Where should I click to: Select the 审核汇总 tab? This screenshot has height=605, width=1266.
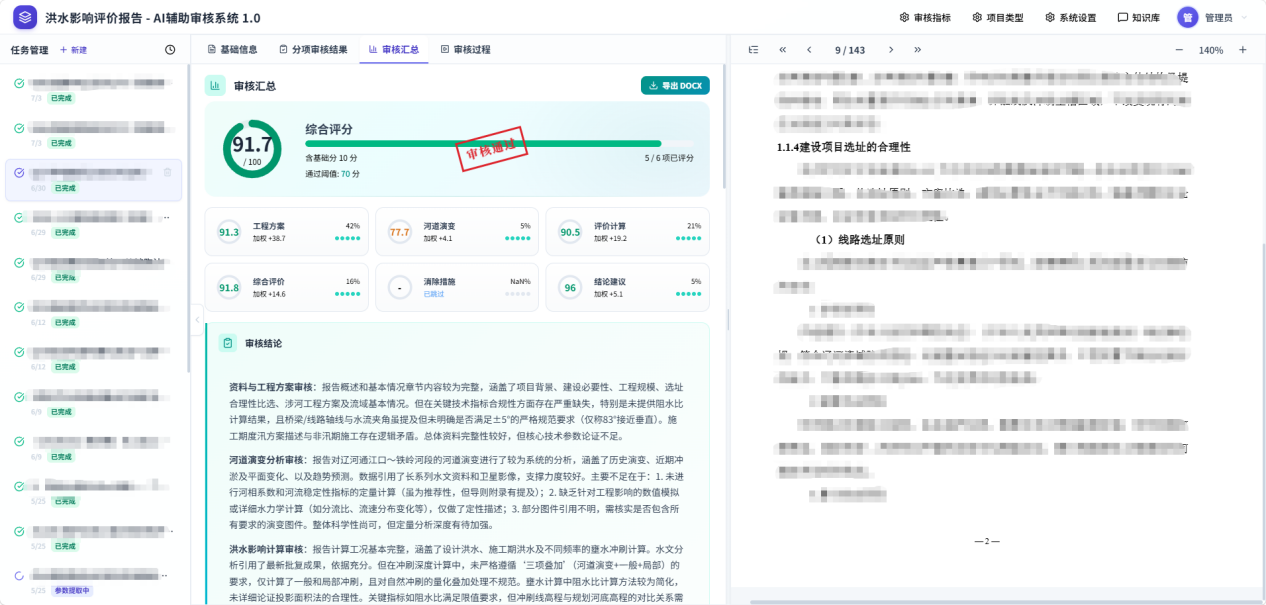coord(394,49)
